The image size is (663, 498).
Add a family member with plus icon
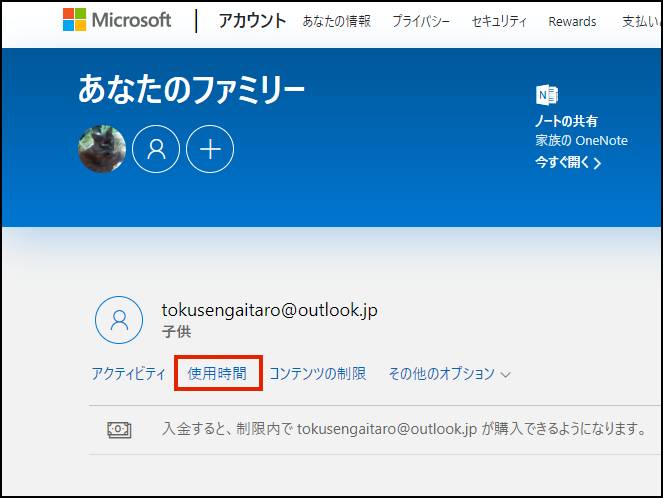(x=210, y=149)
